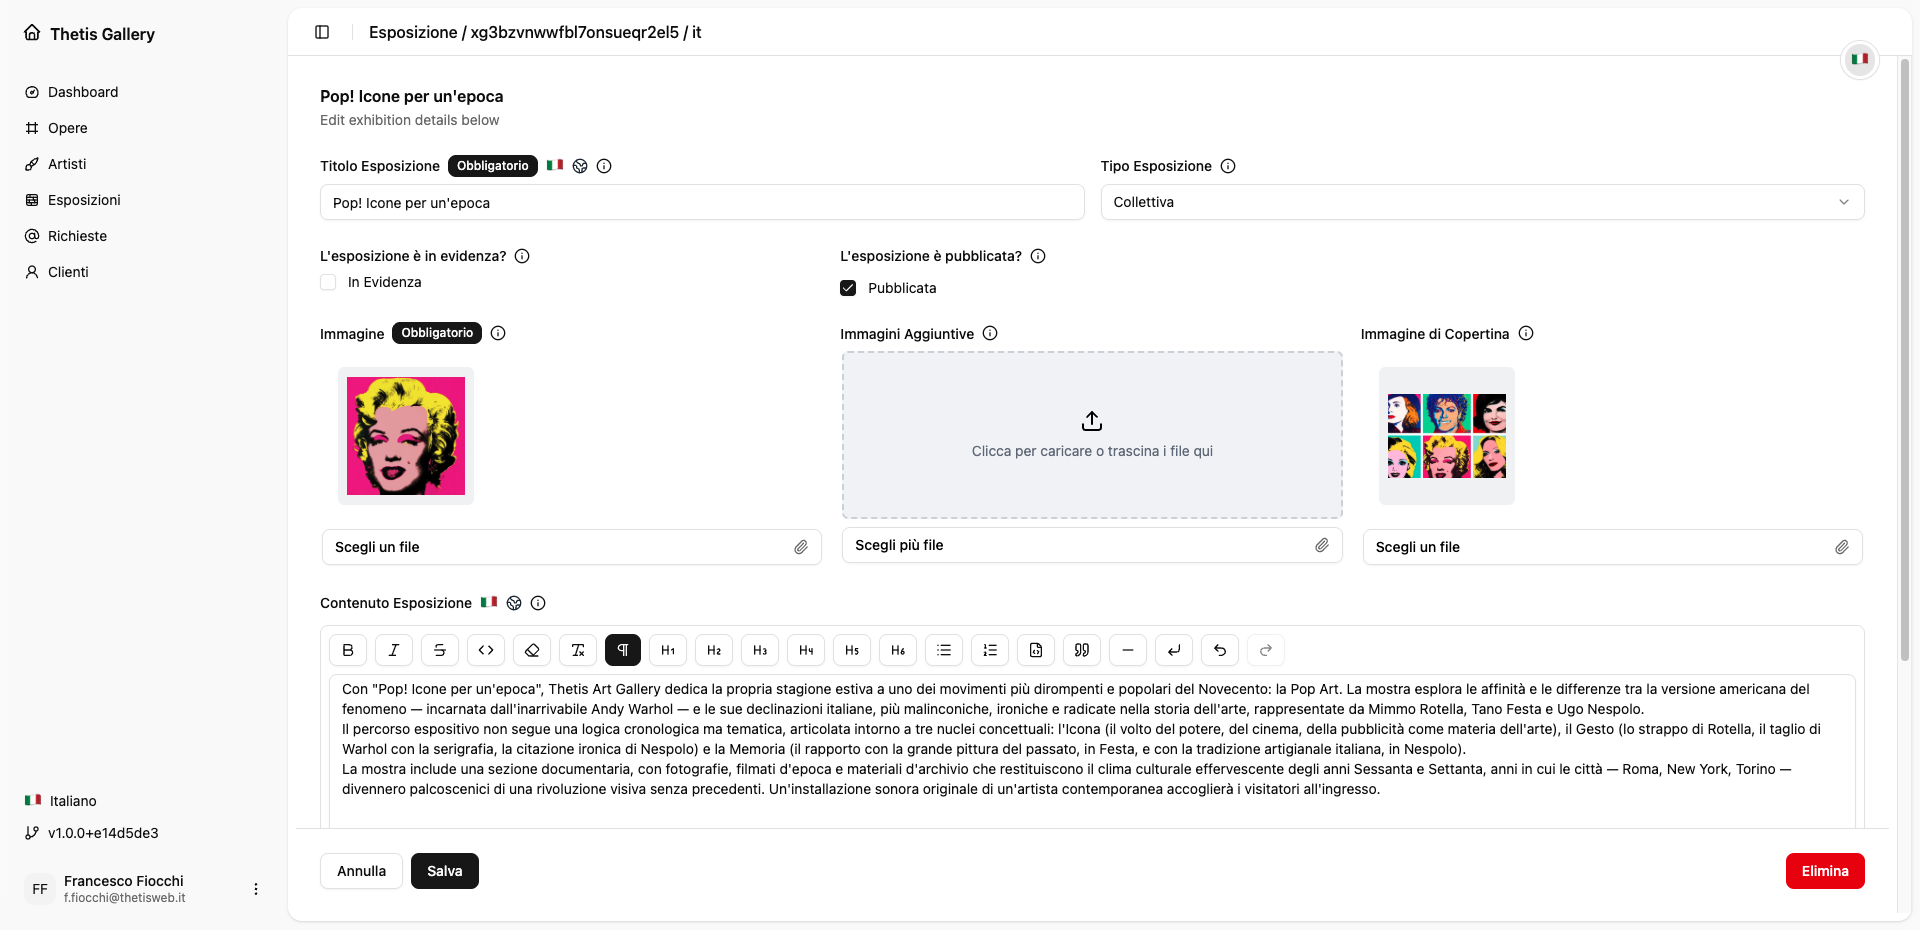This screenshot has width=1920, height=930.
Task: Create a bullet list
Action: (x=944, y=650)
